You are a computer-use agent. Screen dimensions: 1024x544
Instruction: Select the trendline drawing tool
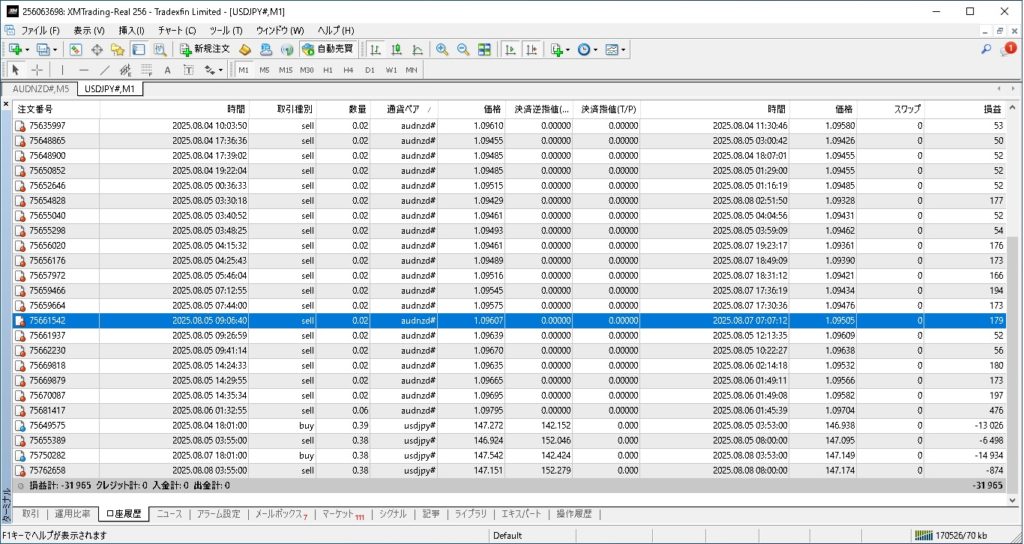(x=104, y=70)
